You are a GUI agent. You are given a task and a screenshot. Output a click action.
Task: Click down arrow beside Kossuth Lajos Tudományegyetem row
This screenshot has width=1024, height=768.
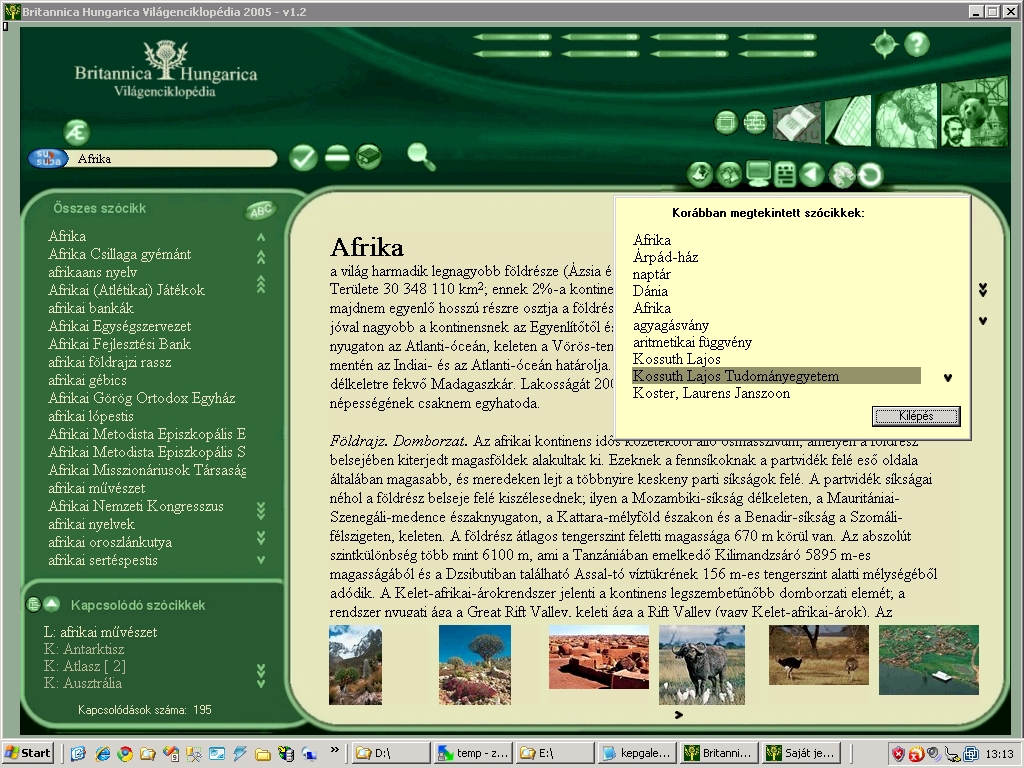(948, 377)
